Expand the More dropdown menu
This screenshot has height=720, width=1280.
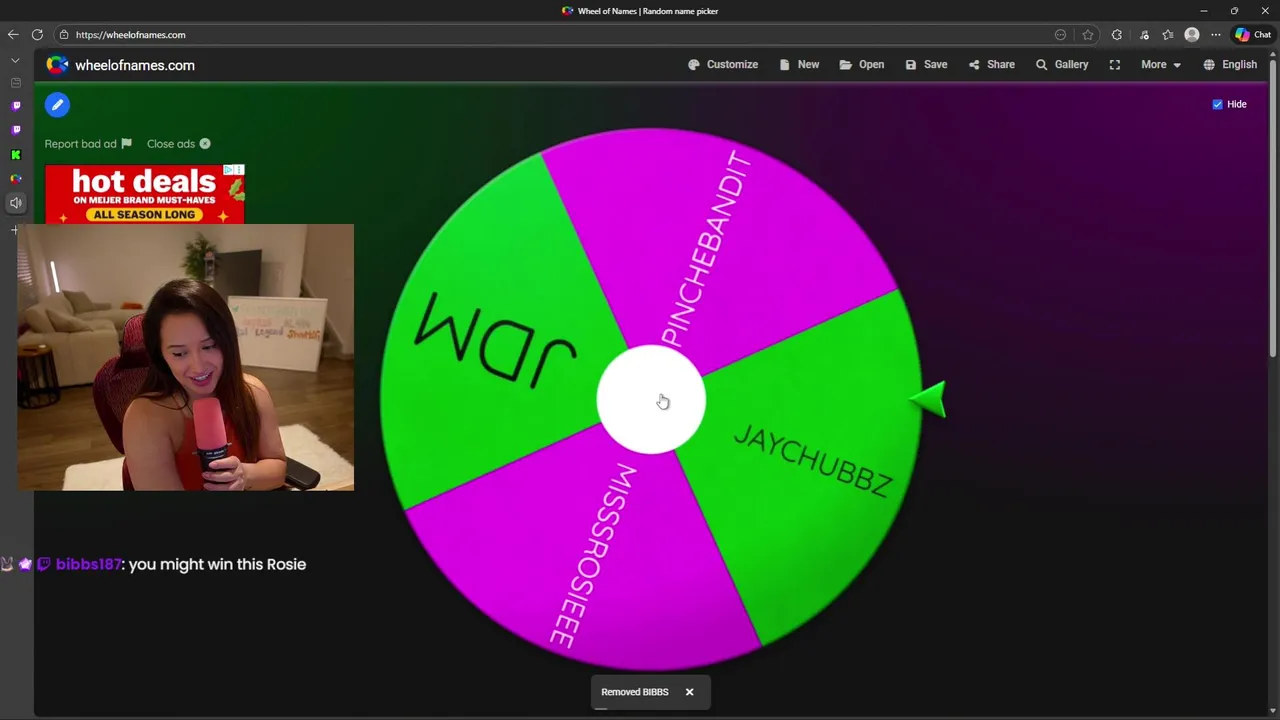pyautogui.click(x=1161, y=65)
